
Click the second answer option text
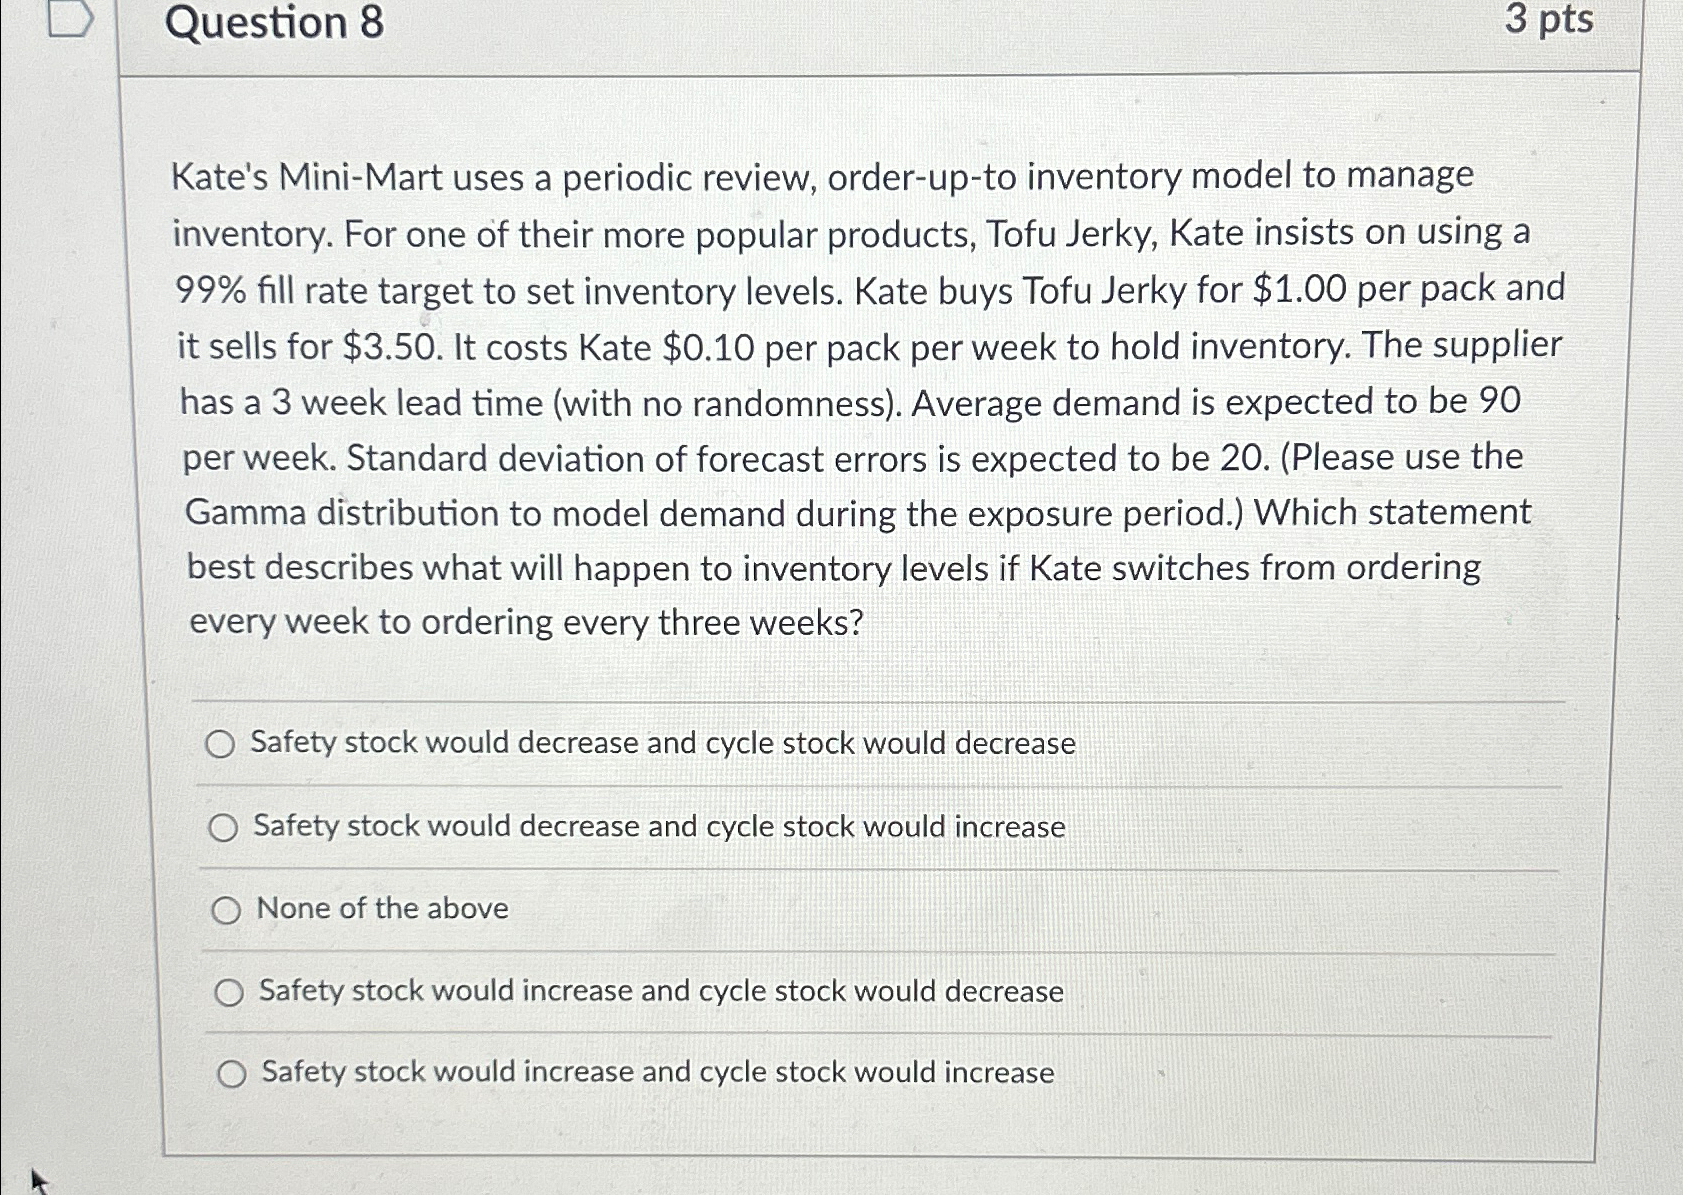[x=658, y=826]
